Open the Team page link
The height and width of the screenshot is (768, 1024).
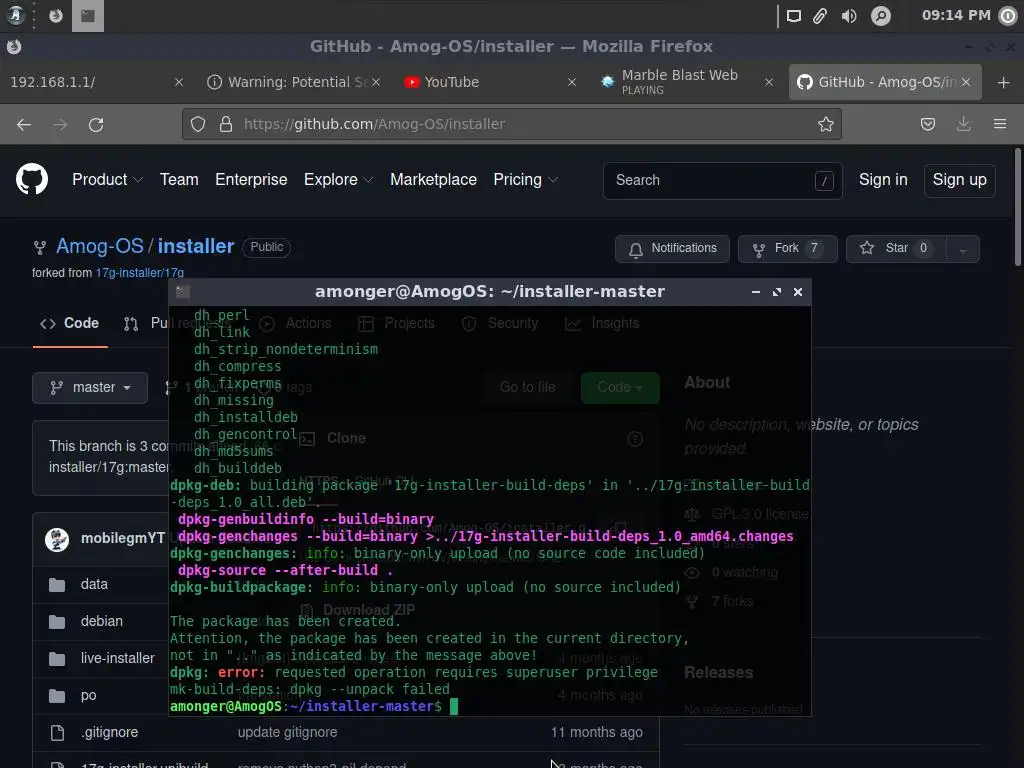pyautogui.click(x=179, y=180)
